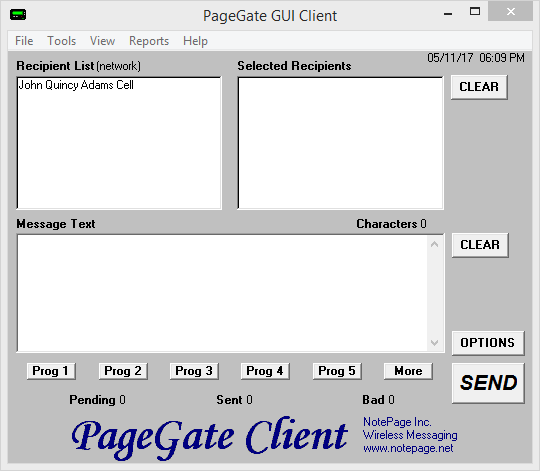
Task: Insert the Prog 4 preset message
Action: pyautogui.click(x=265, y=371)
